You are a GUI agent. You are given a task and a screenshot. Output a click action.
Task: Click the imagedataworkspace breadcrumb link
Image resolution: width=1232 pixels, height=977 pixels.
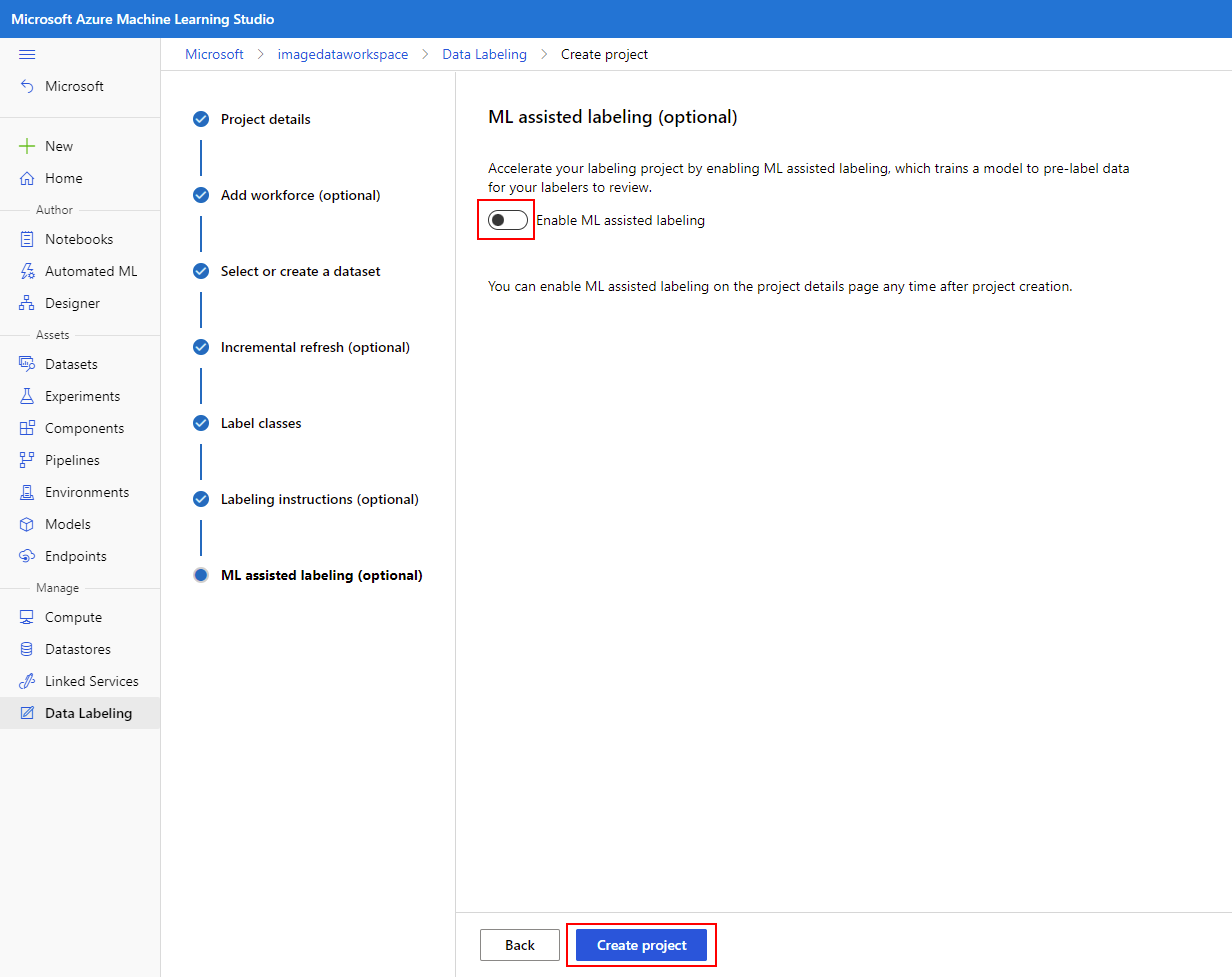point(343,54)
